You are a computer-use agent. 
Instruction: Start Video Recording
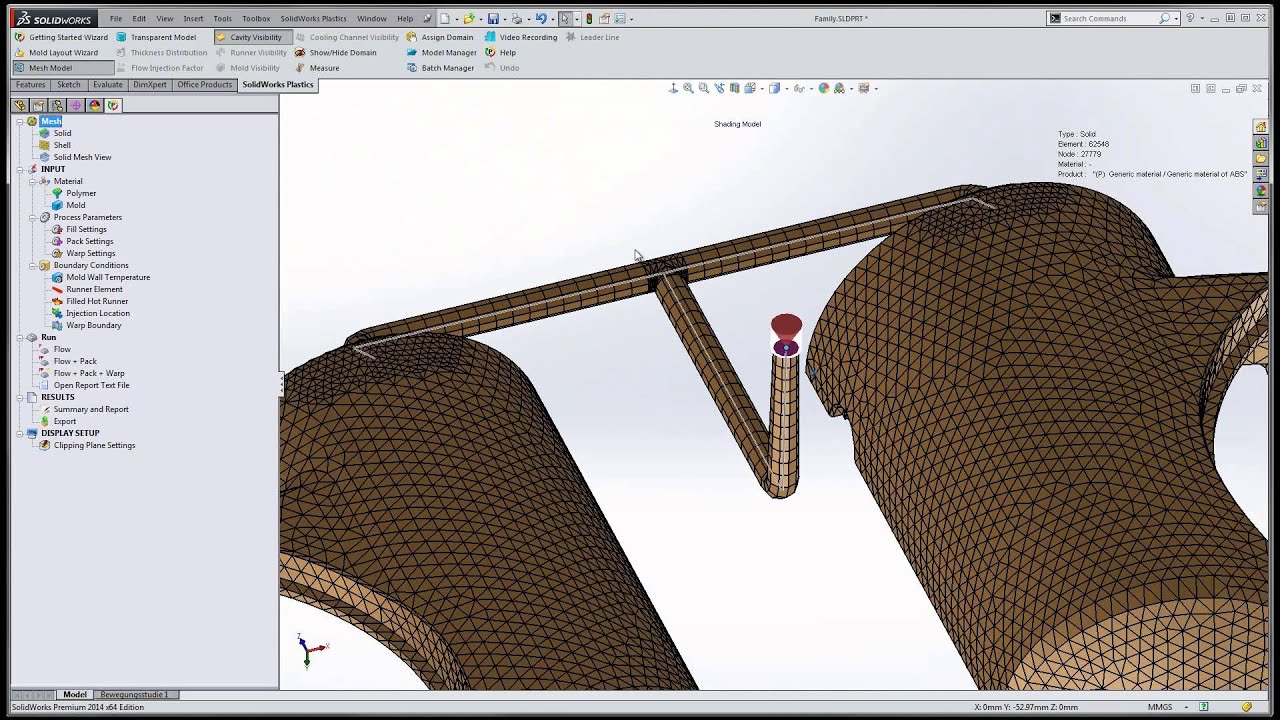point(521,37)
